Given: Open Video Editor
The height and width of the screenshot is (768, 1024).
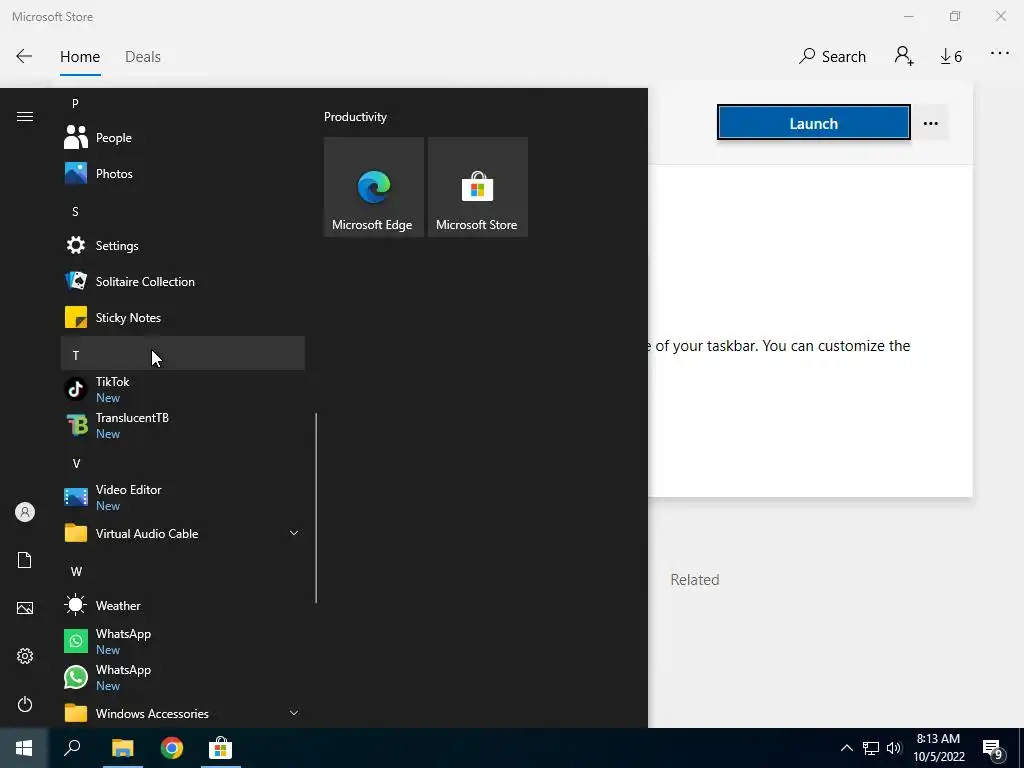Looking at the screenshot, I should 183,497.
